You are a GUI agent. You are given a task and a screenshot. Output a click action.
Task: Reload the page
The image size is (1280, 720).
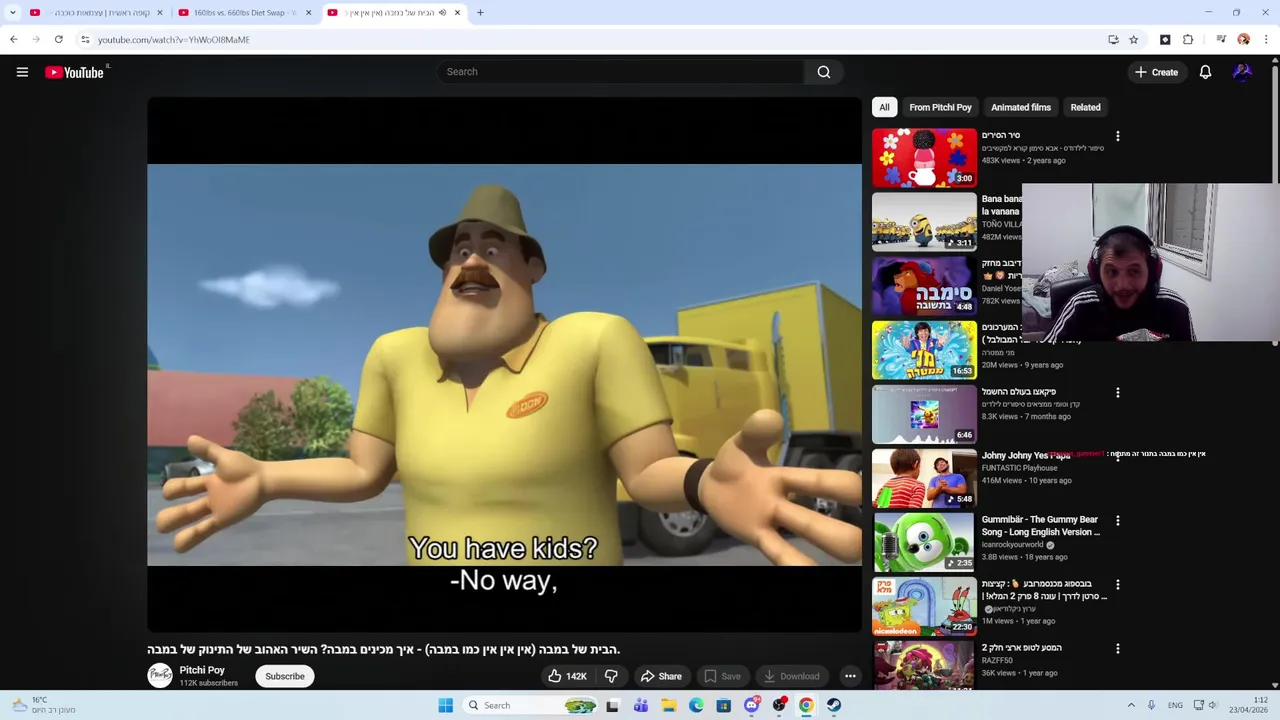point(59,40)
